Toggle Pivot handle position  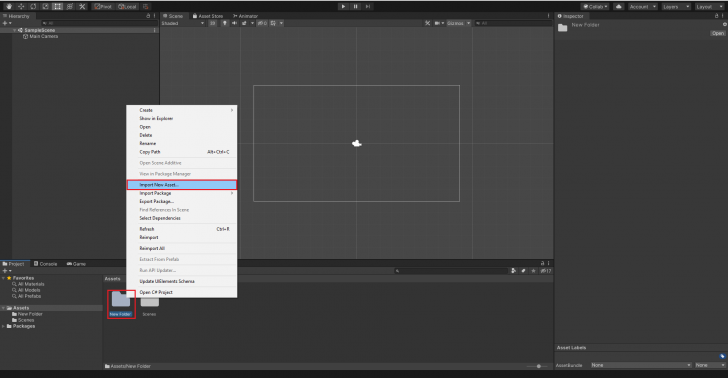click(103, 7)
